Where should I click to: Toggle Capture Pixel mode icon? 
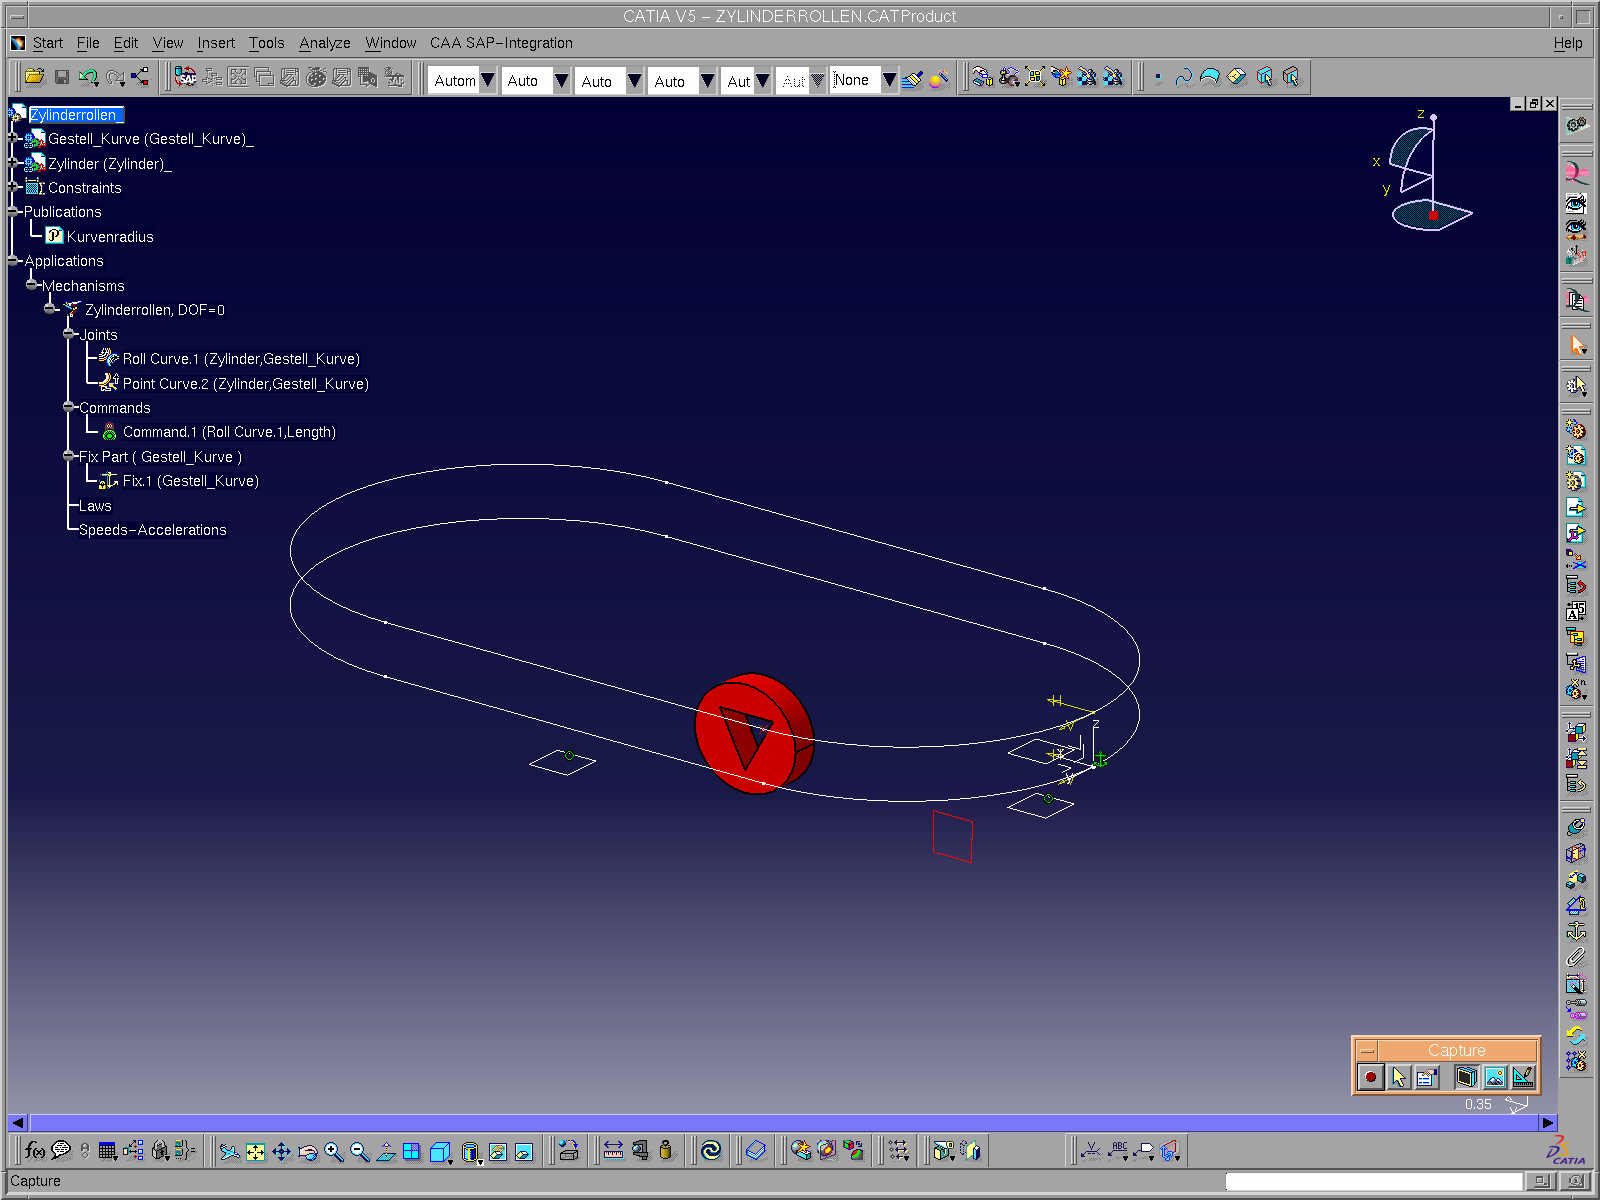(x=1495, y=1077)
